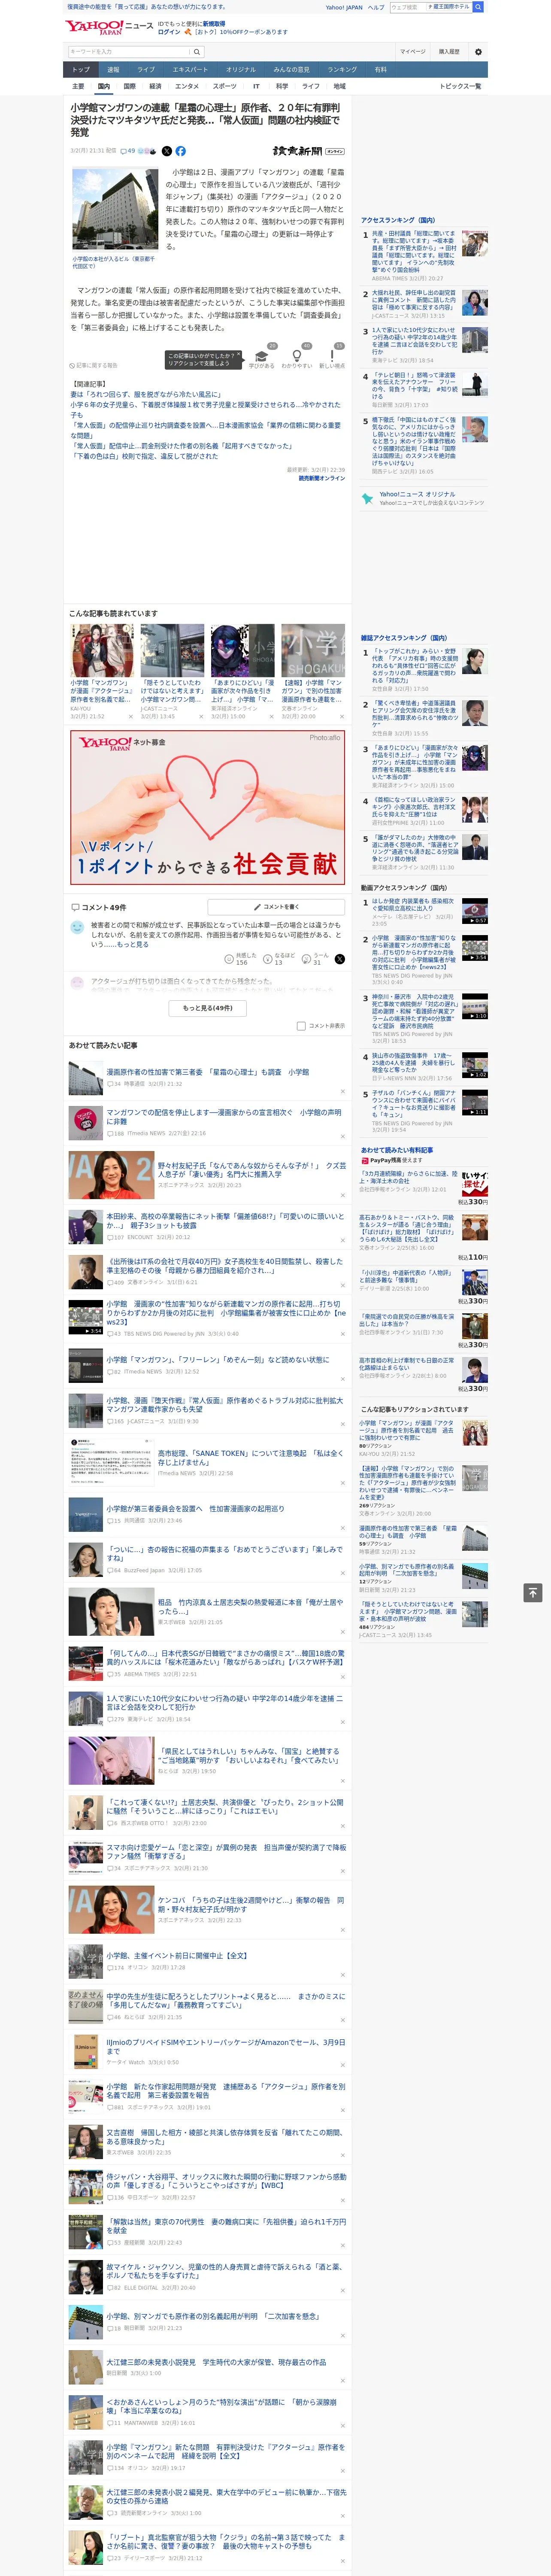This screenshot has height=2576, width=551.
Task: Select the IT category in sub navigation
Action: click(x=256, y=86)
